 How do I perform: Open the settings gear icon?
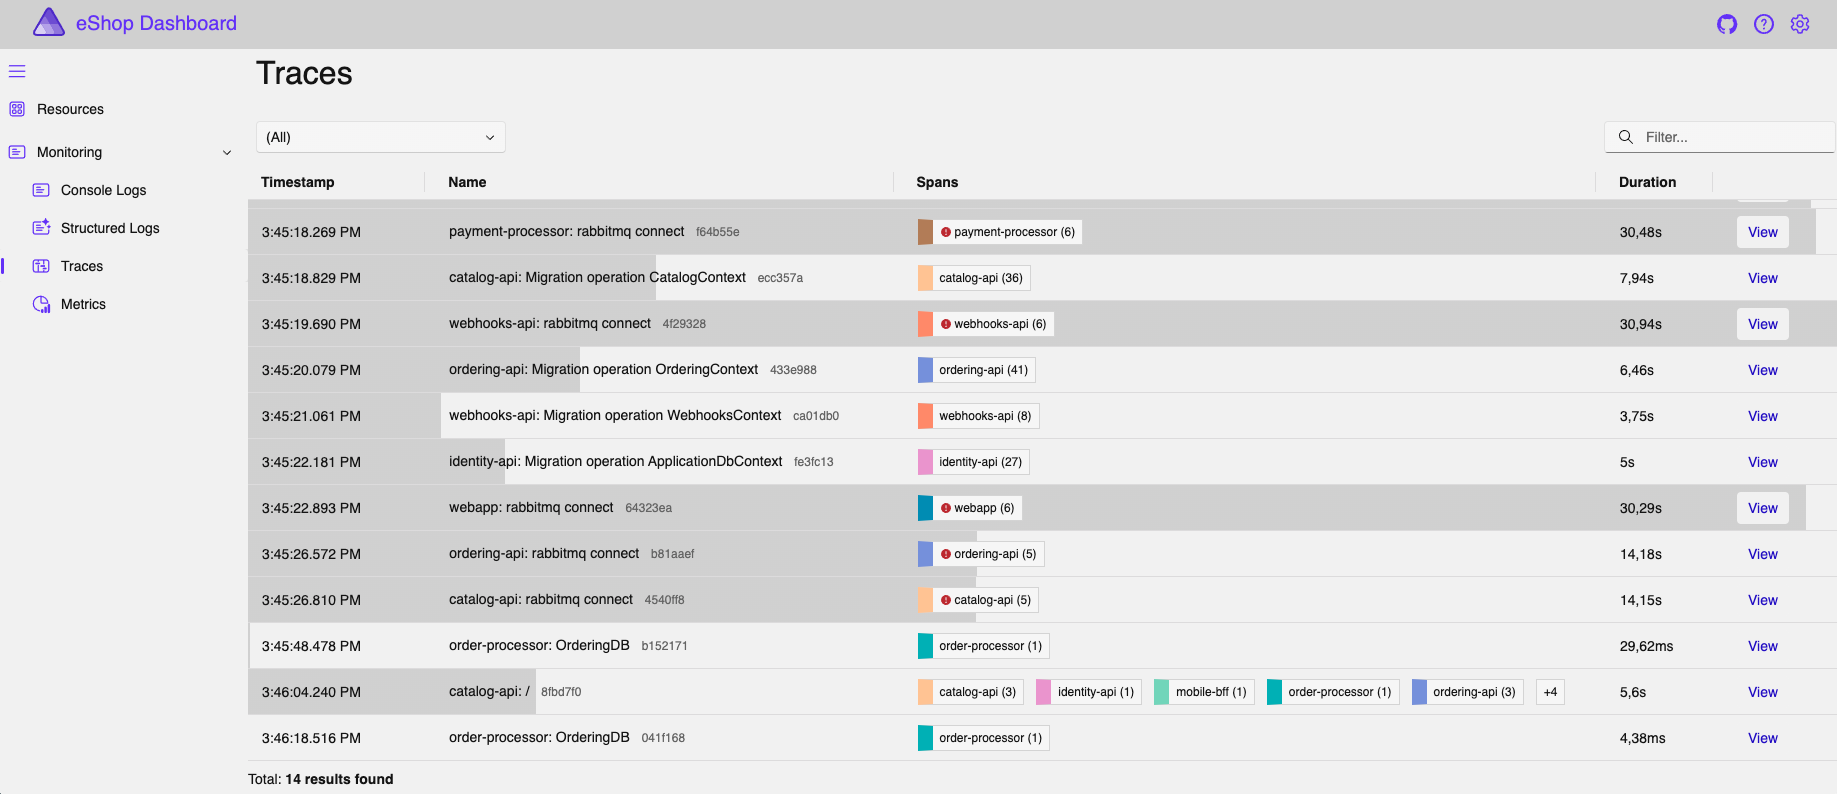coord(1800,24)
